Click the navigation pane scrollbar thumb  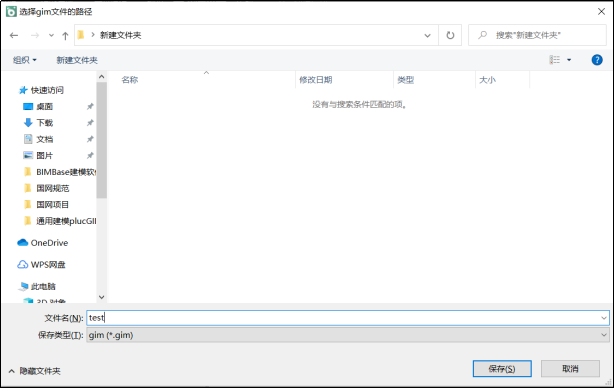102,140
